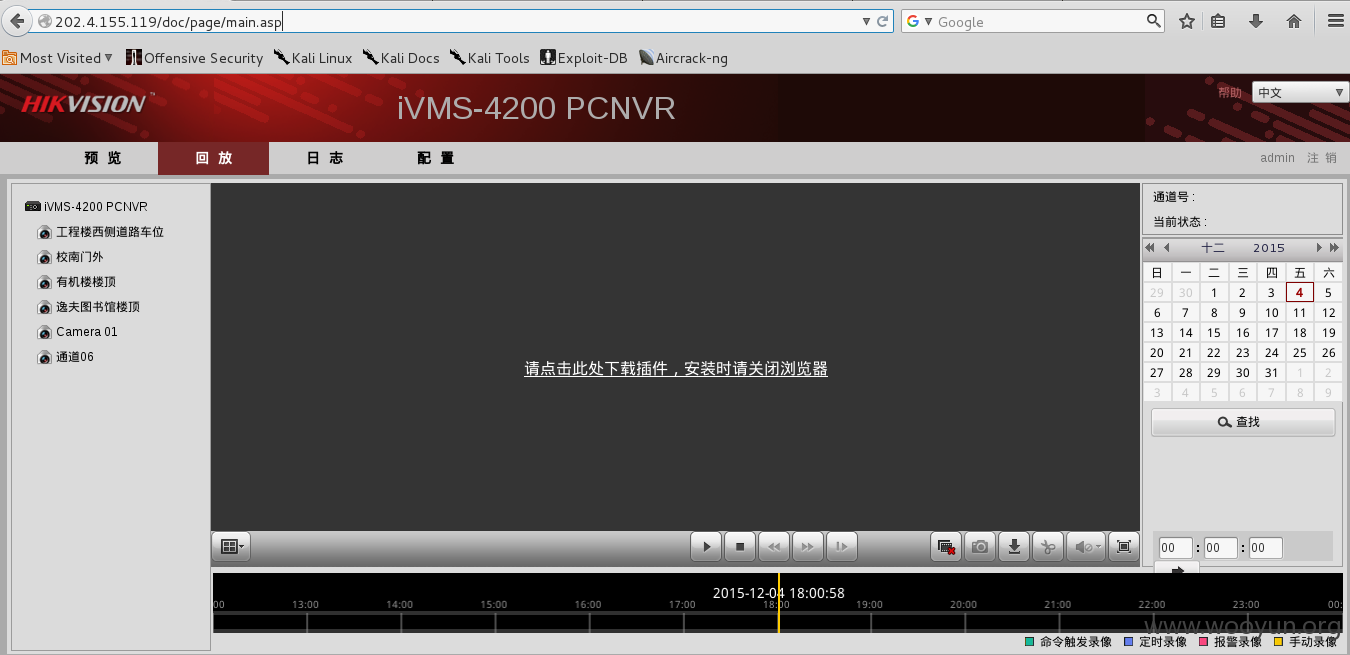This screenshot has height=655, width=1350.
Task: Switch to the 预览 tab
Action: click(103, 158)
